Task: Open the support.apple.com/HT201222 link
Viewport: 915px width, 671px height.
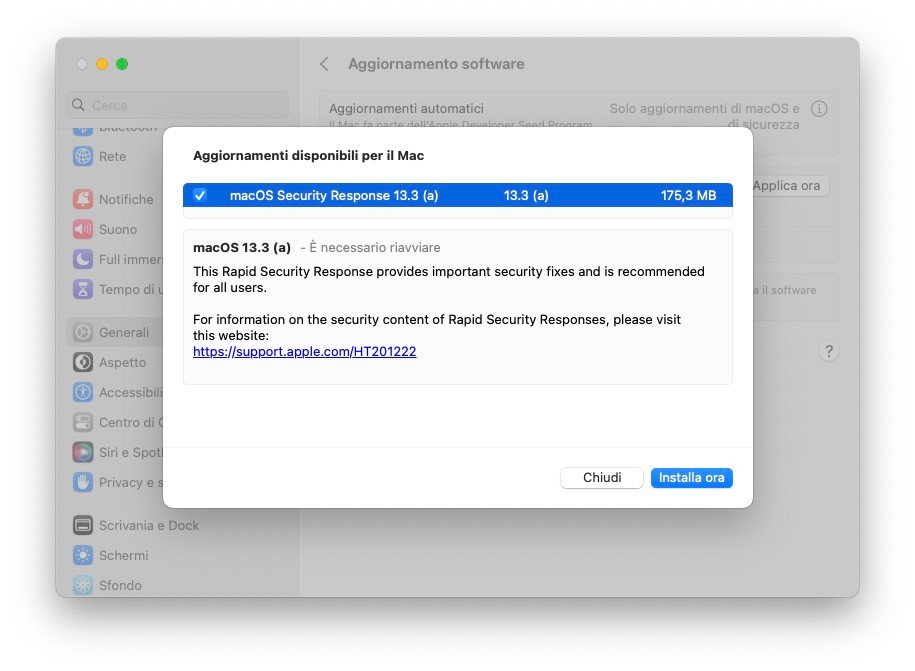Action: pos(305,351)
